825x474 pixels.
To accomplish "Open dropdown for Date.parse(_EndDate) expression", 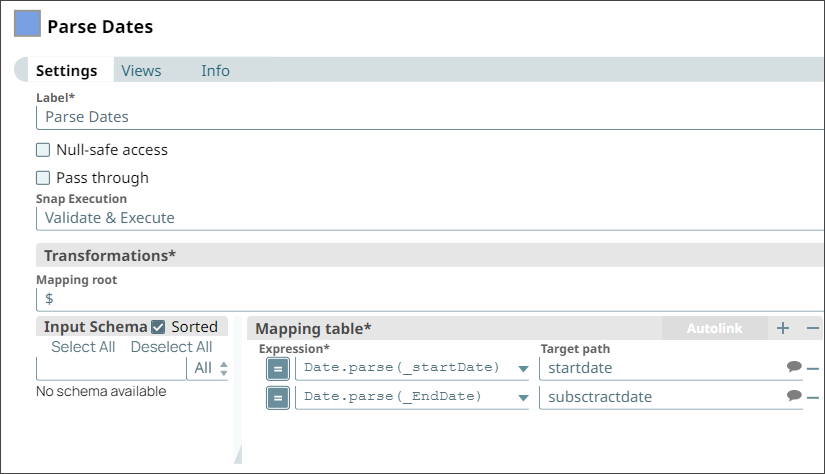I will [523, 398].
